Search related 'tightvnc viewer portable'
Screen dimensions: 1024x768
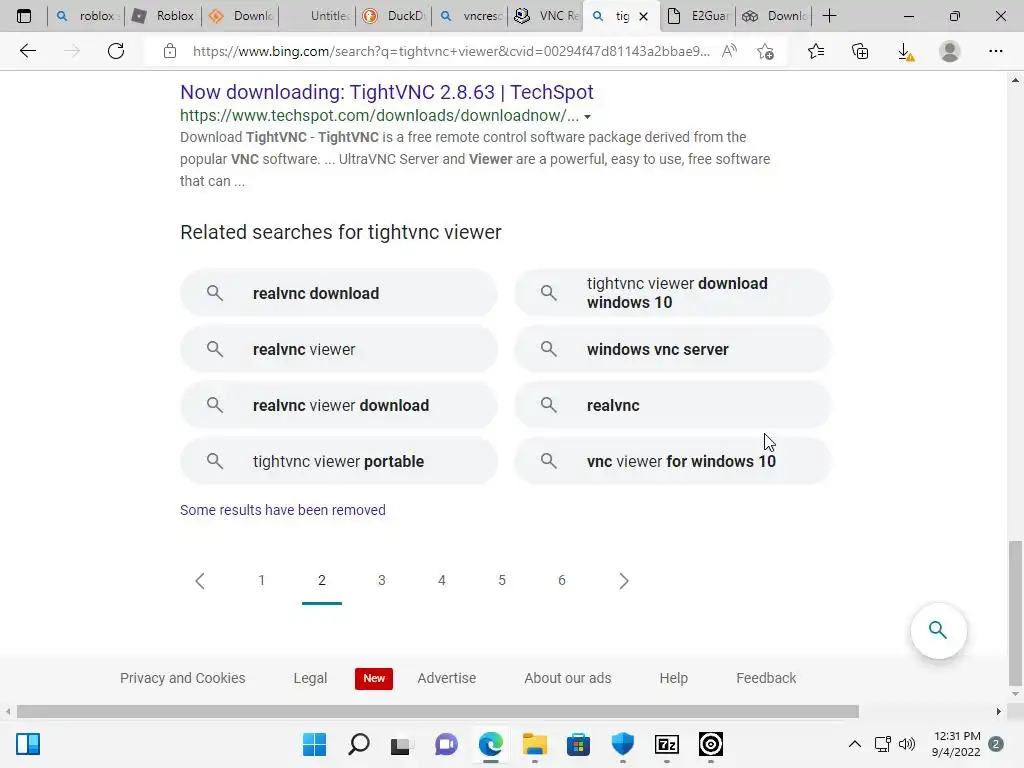point(338,461)
